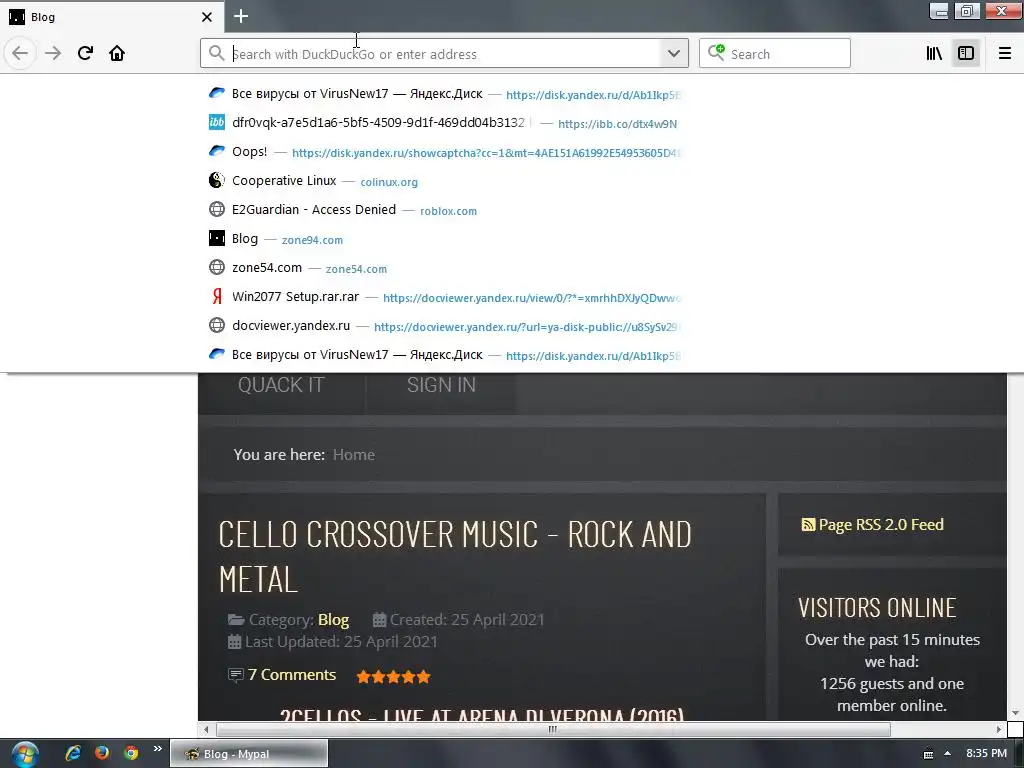The height and width of the screenshot is (768, 1024).
Task: Open the browser home page
Action: (117, 53)
